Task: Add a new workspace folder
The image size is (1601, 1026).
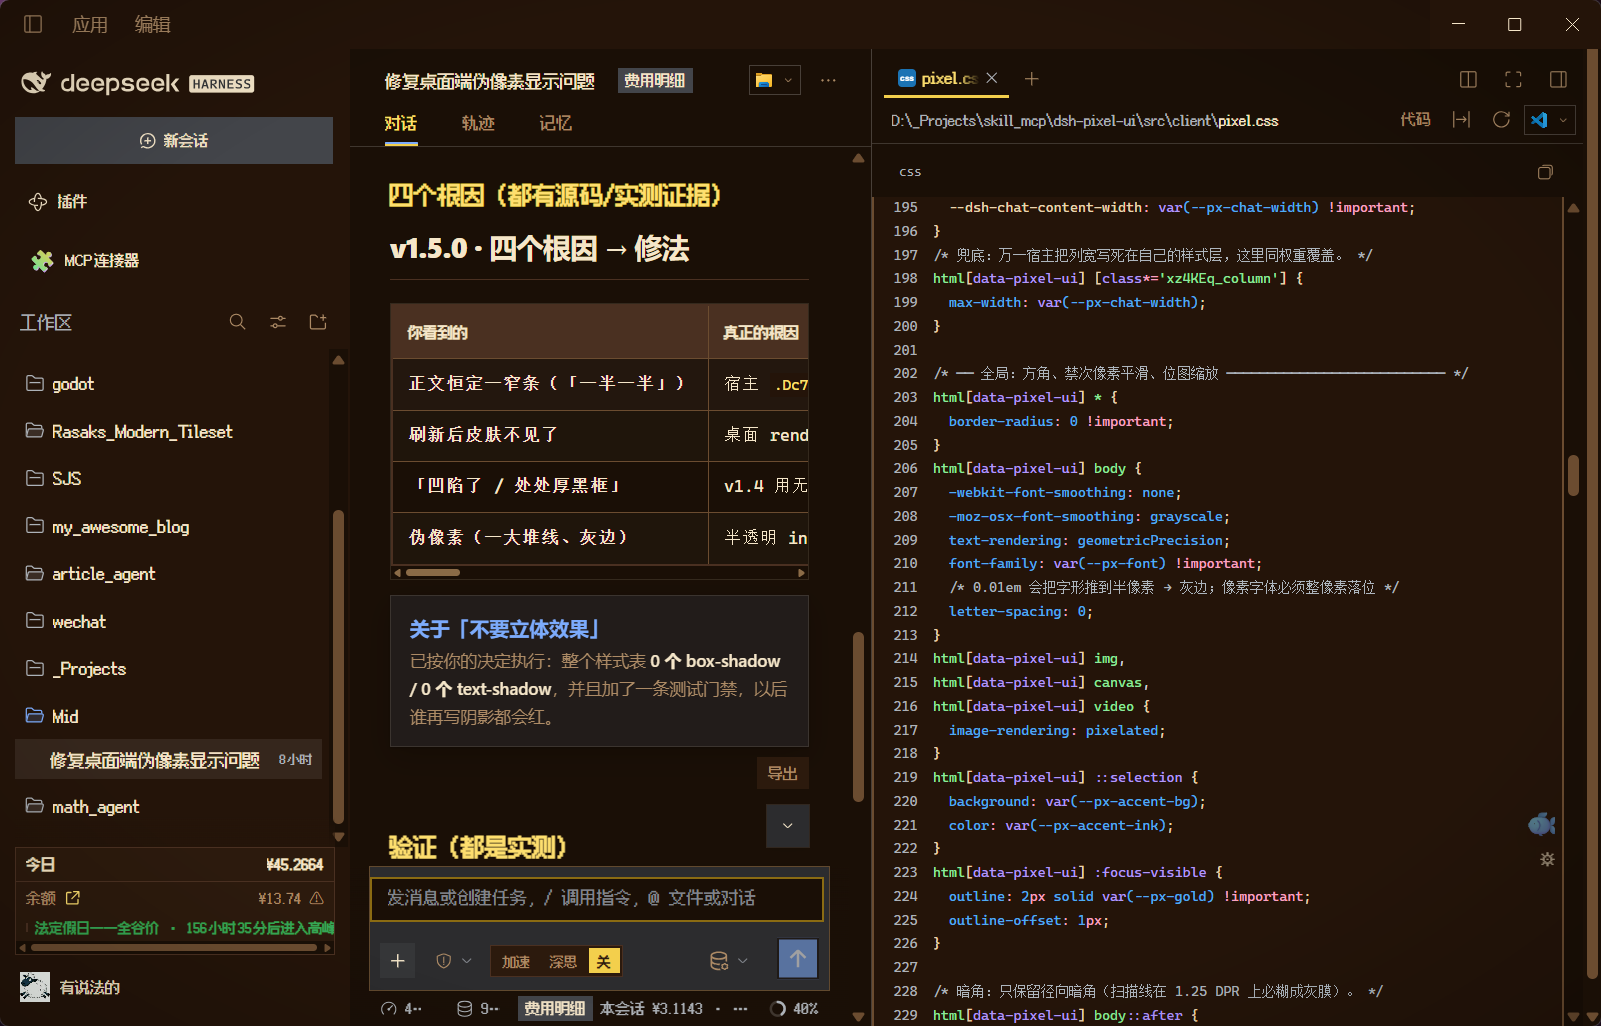Action: point(318,322)
